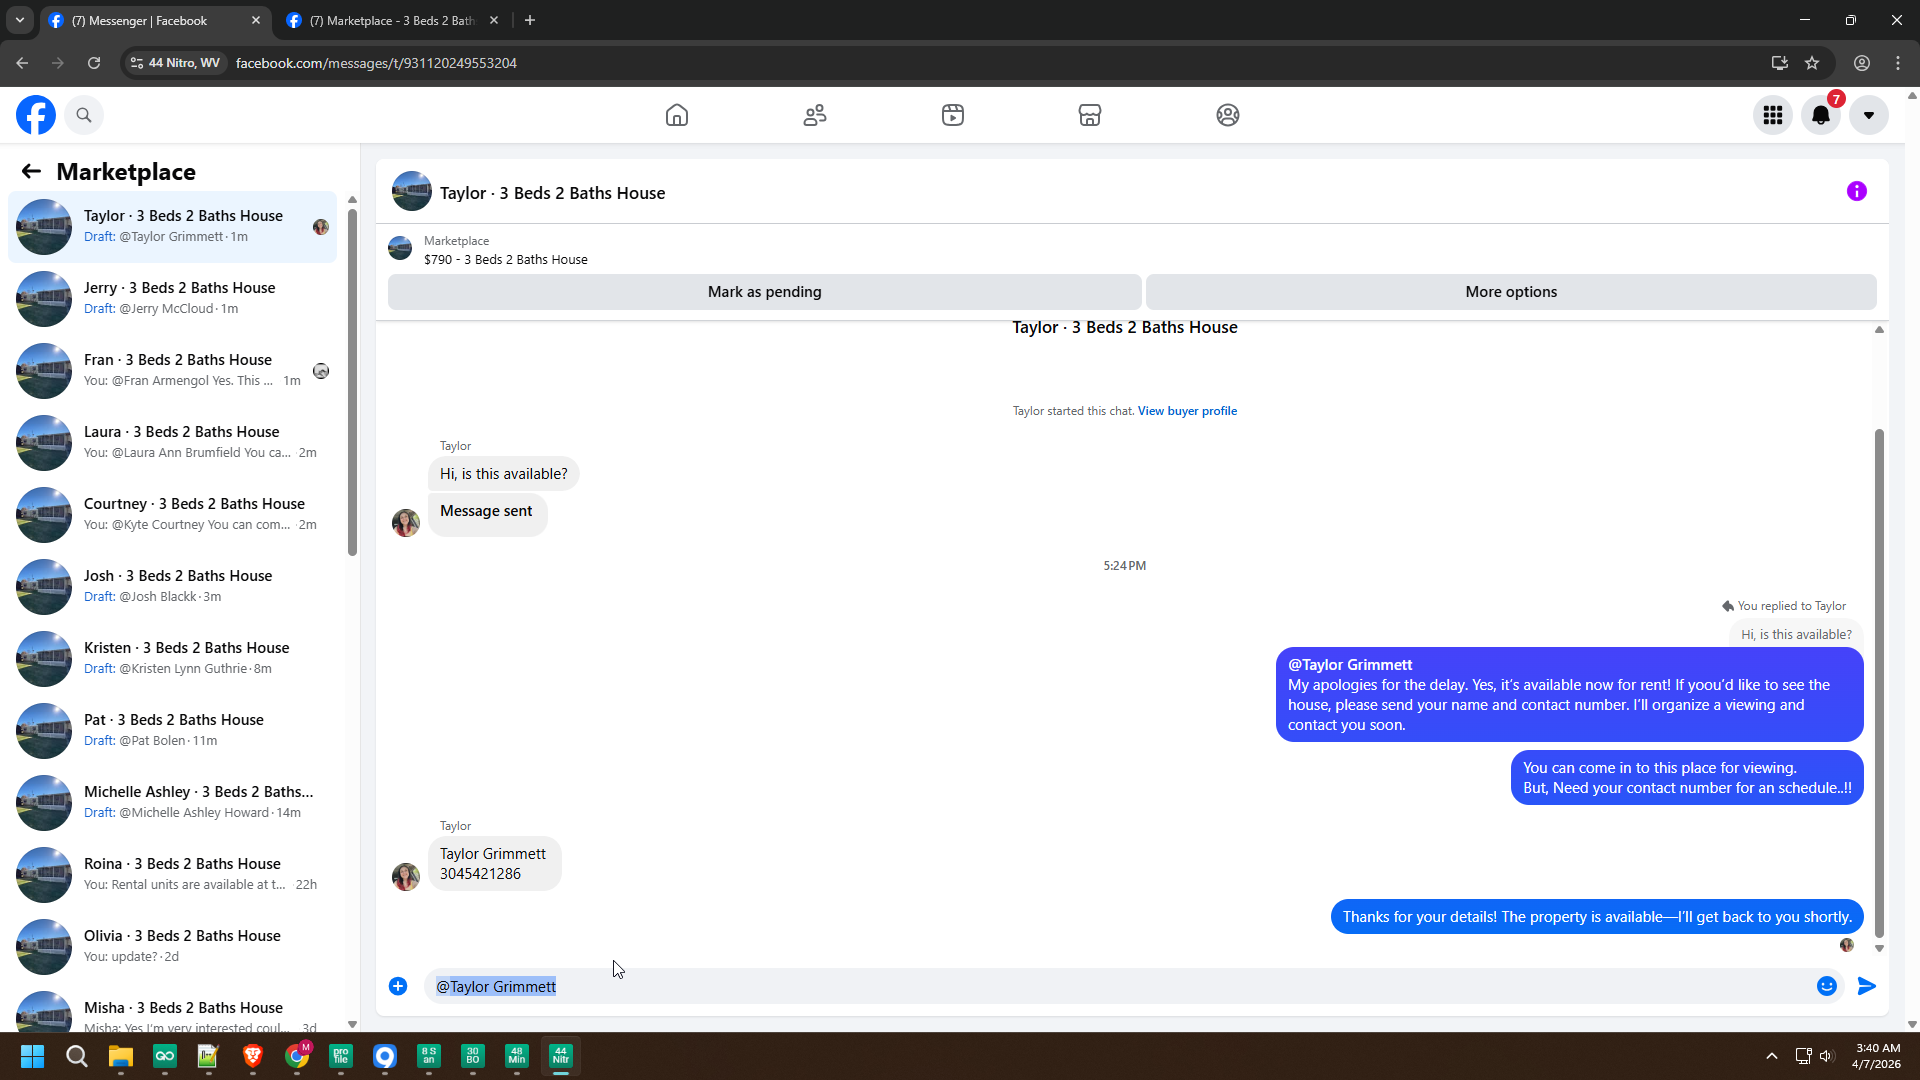1920x1080 pixels.
Task: Click the conversation list scrollbar
Action: pyautogui.click(x=352, y=381)
